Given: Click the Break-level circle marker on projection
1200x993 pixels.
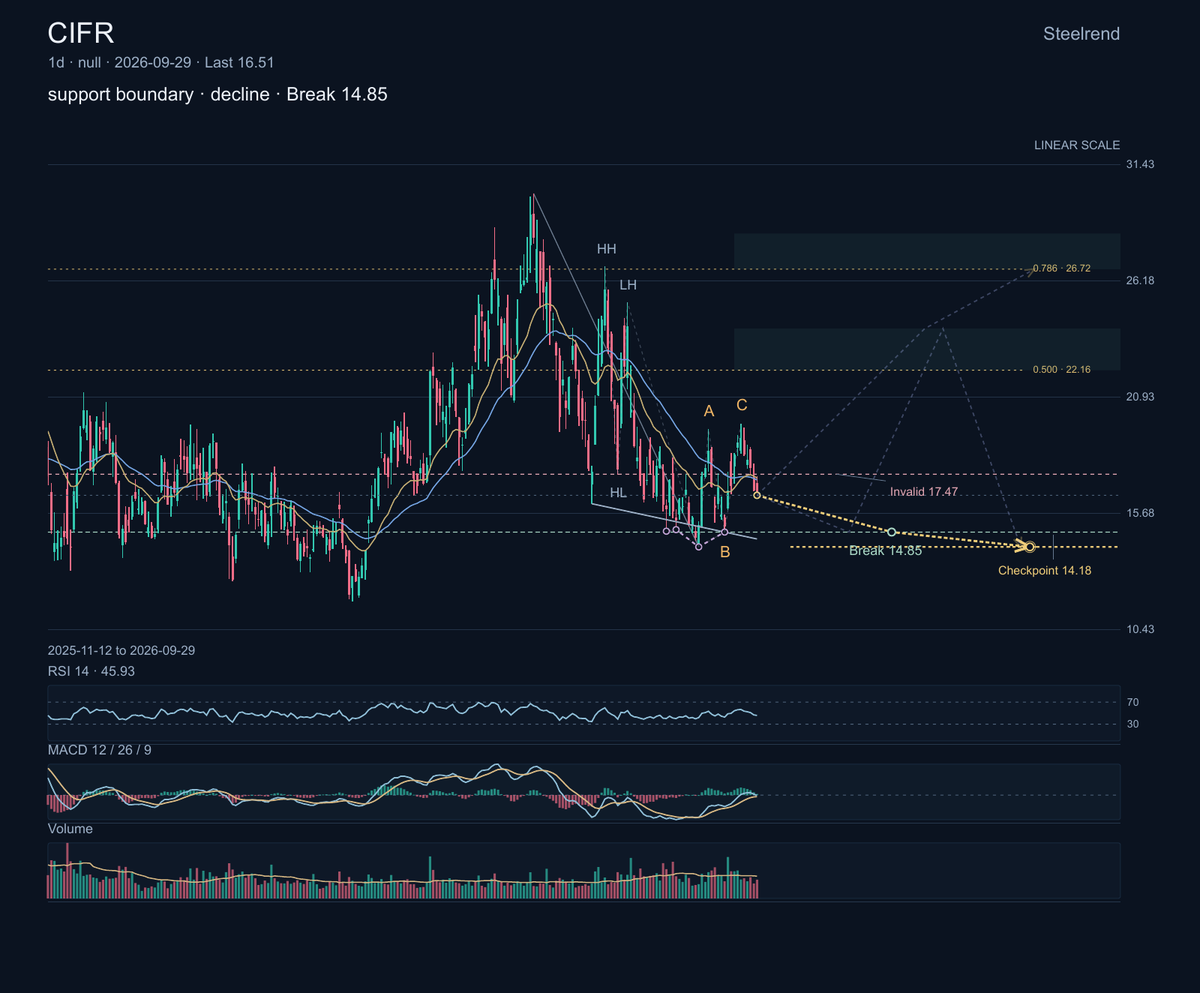Looking at the screenshot, I should click(x=892, y=532).
